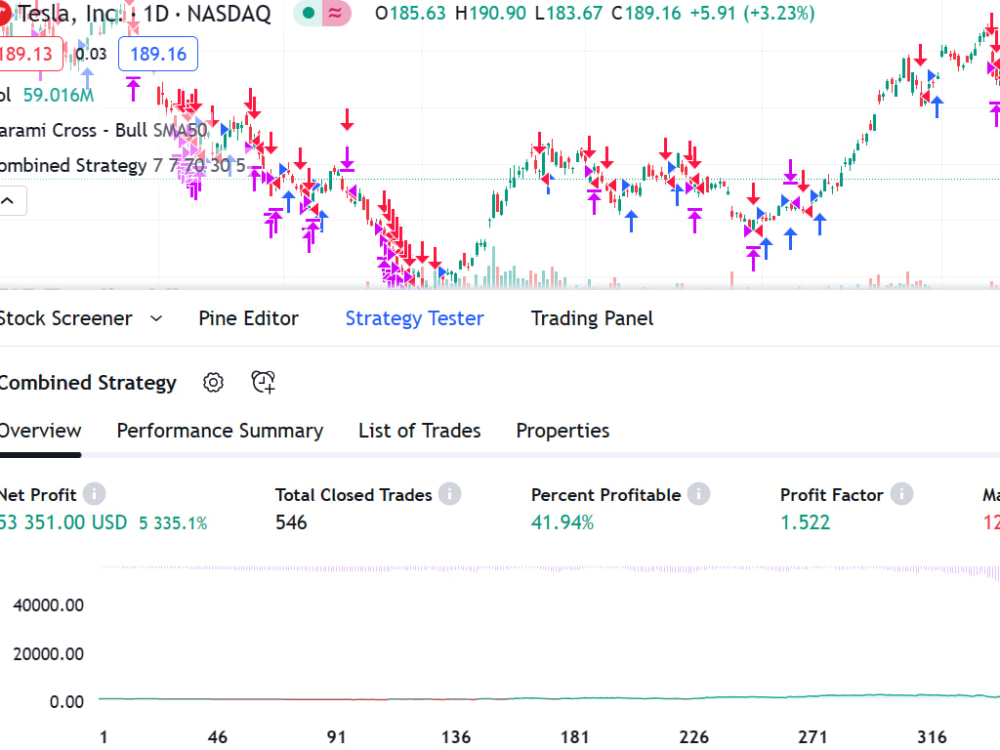Open the Properties tab

click(562, 430)
